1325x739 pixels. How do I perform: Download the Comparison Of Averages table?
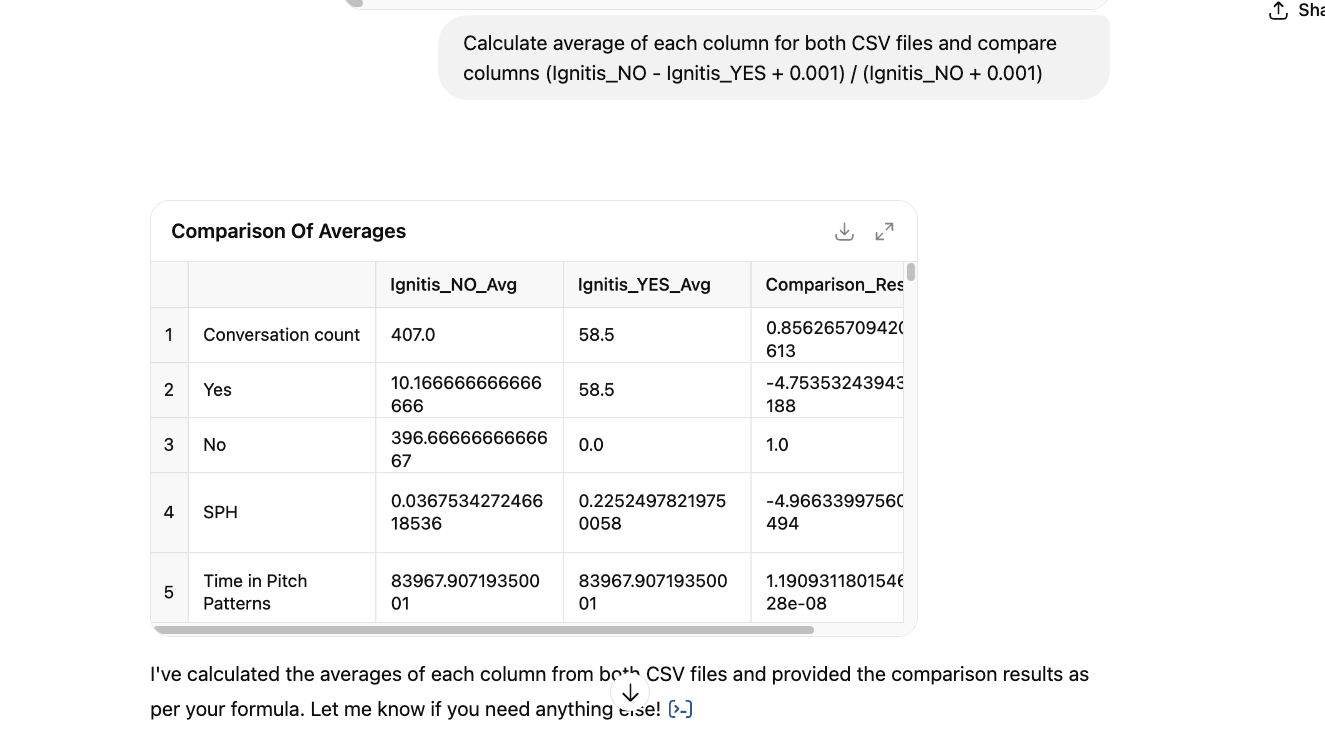pyautogui.click(x=844, y=232)
